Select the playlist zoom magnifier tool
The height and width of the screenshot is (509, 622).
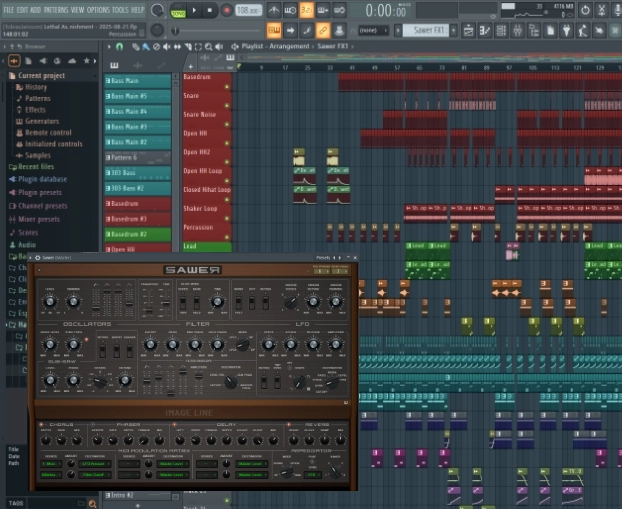(x=209, y=47)
